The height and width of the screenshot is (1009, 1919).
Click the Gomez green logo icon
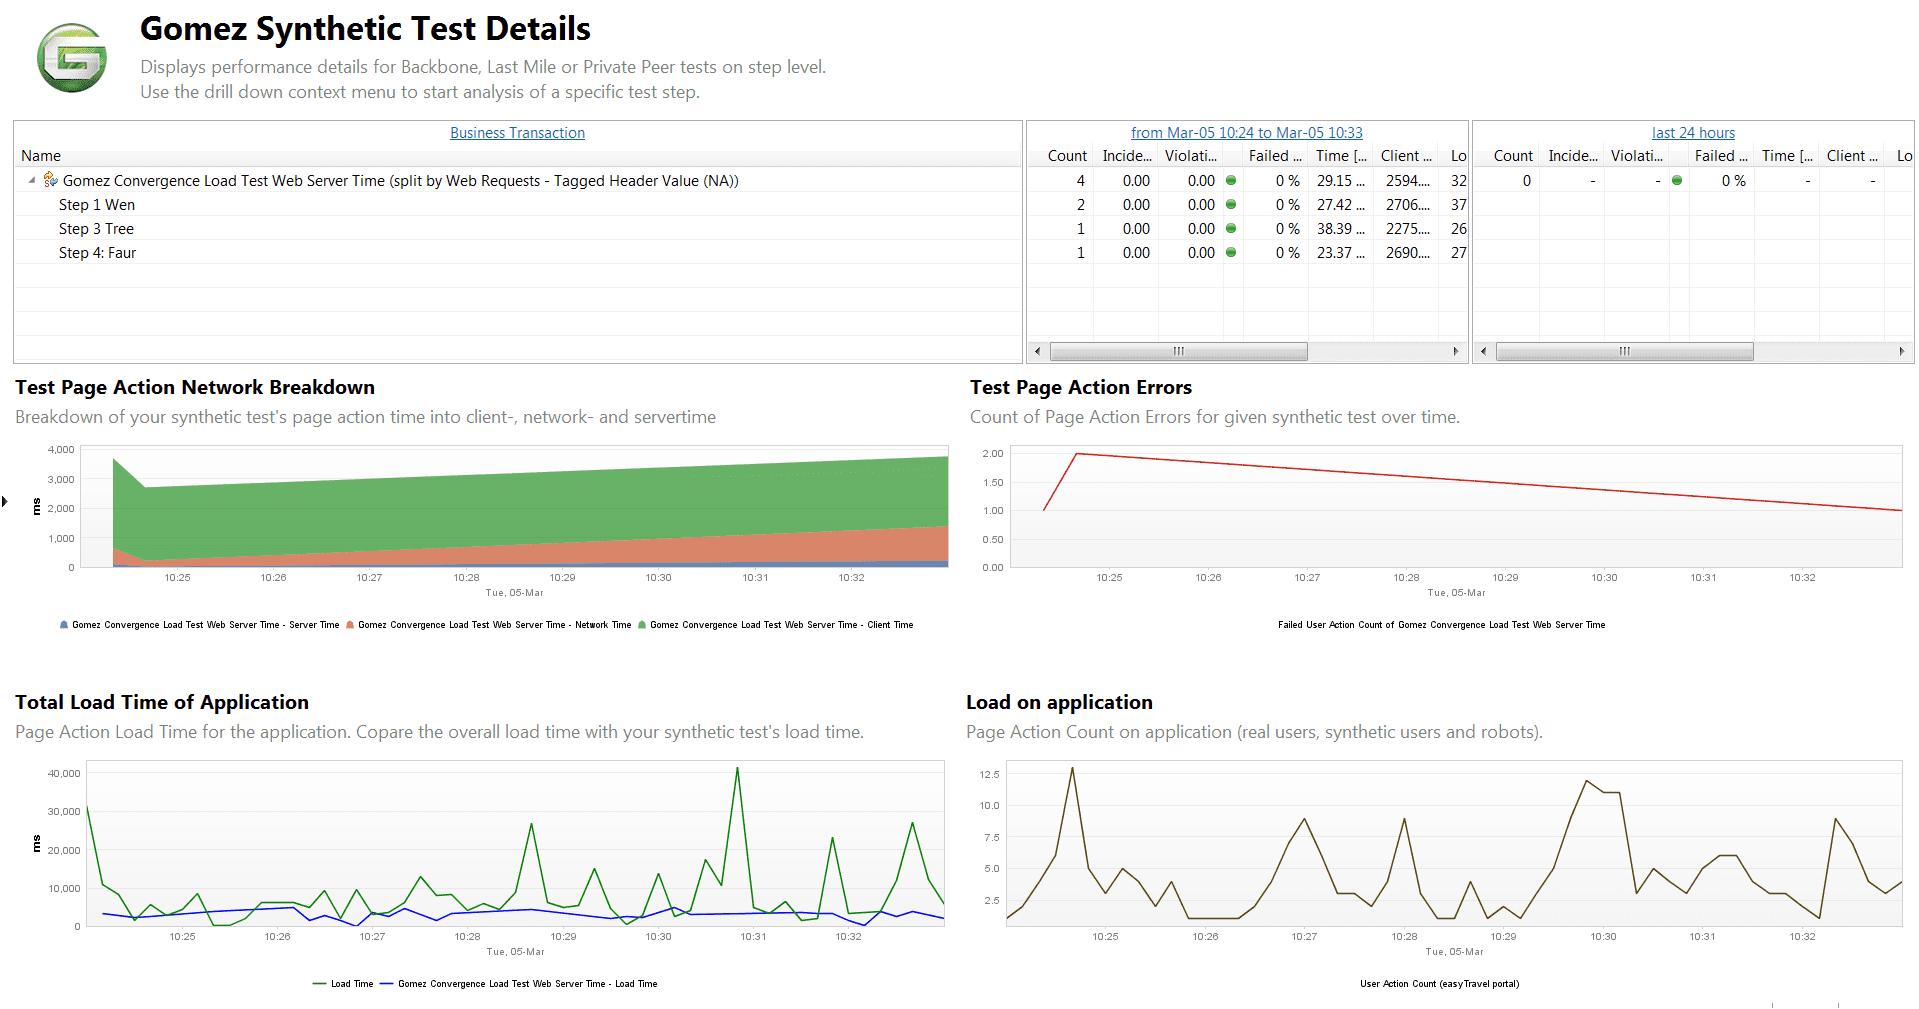pyautogui.click(x=72, y=58)
